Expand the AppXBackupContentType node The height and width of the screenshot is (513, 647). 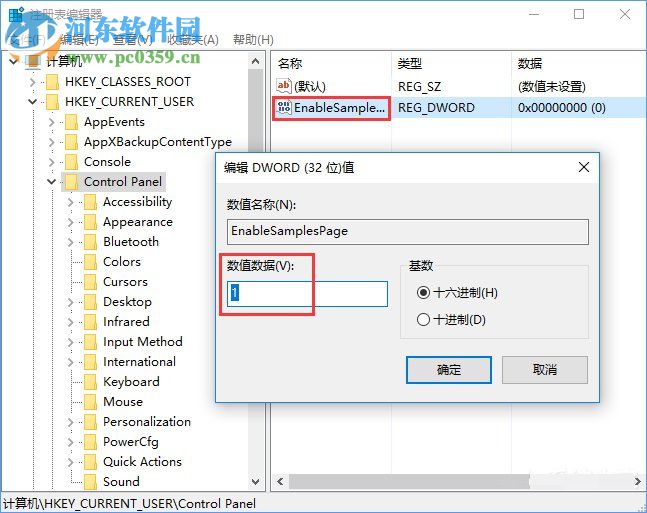tap(52, 142)
